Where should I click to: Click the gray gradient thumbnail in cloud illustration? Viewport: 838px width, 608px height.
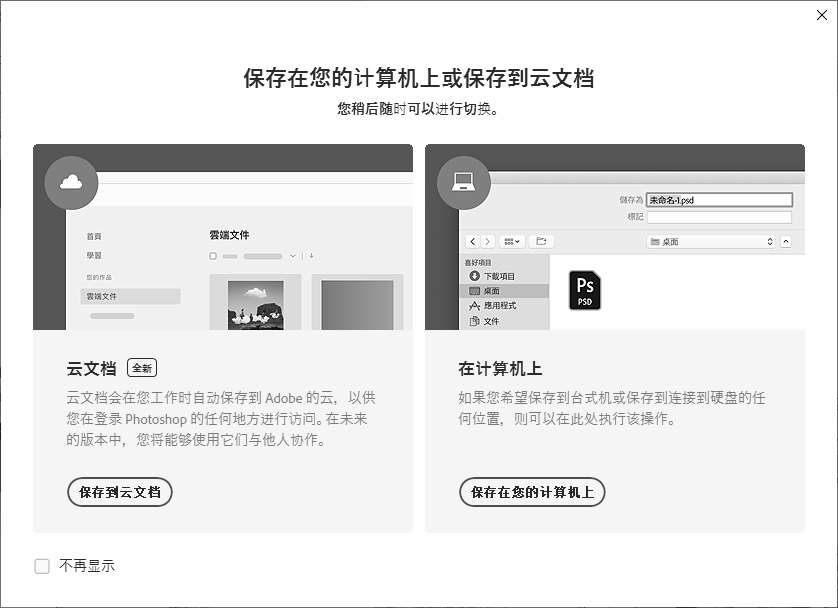click(x=357, y=305)
